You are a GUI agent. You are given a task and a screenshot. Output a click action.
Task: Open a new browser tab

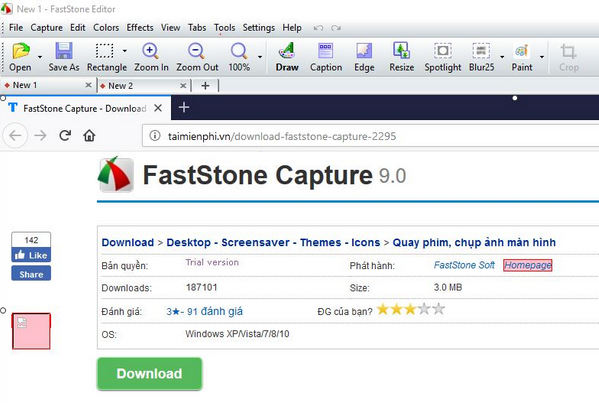(x=184, y=107)
